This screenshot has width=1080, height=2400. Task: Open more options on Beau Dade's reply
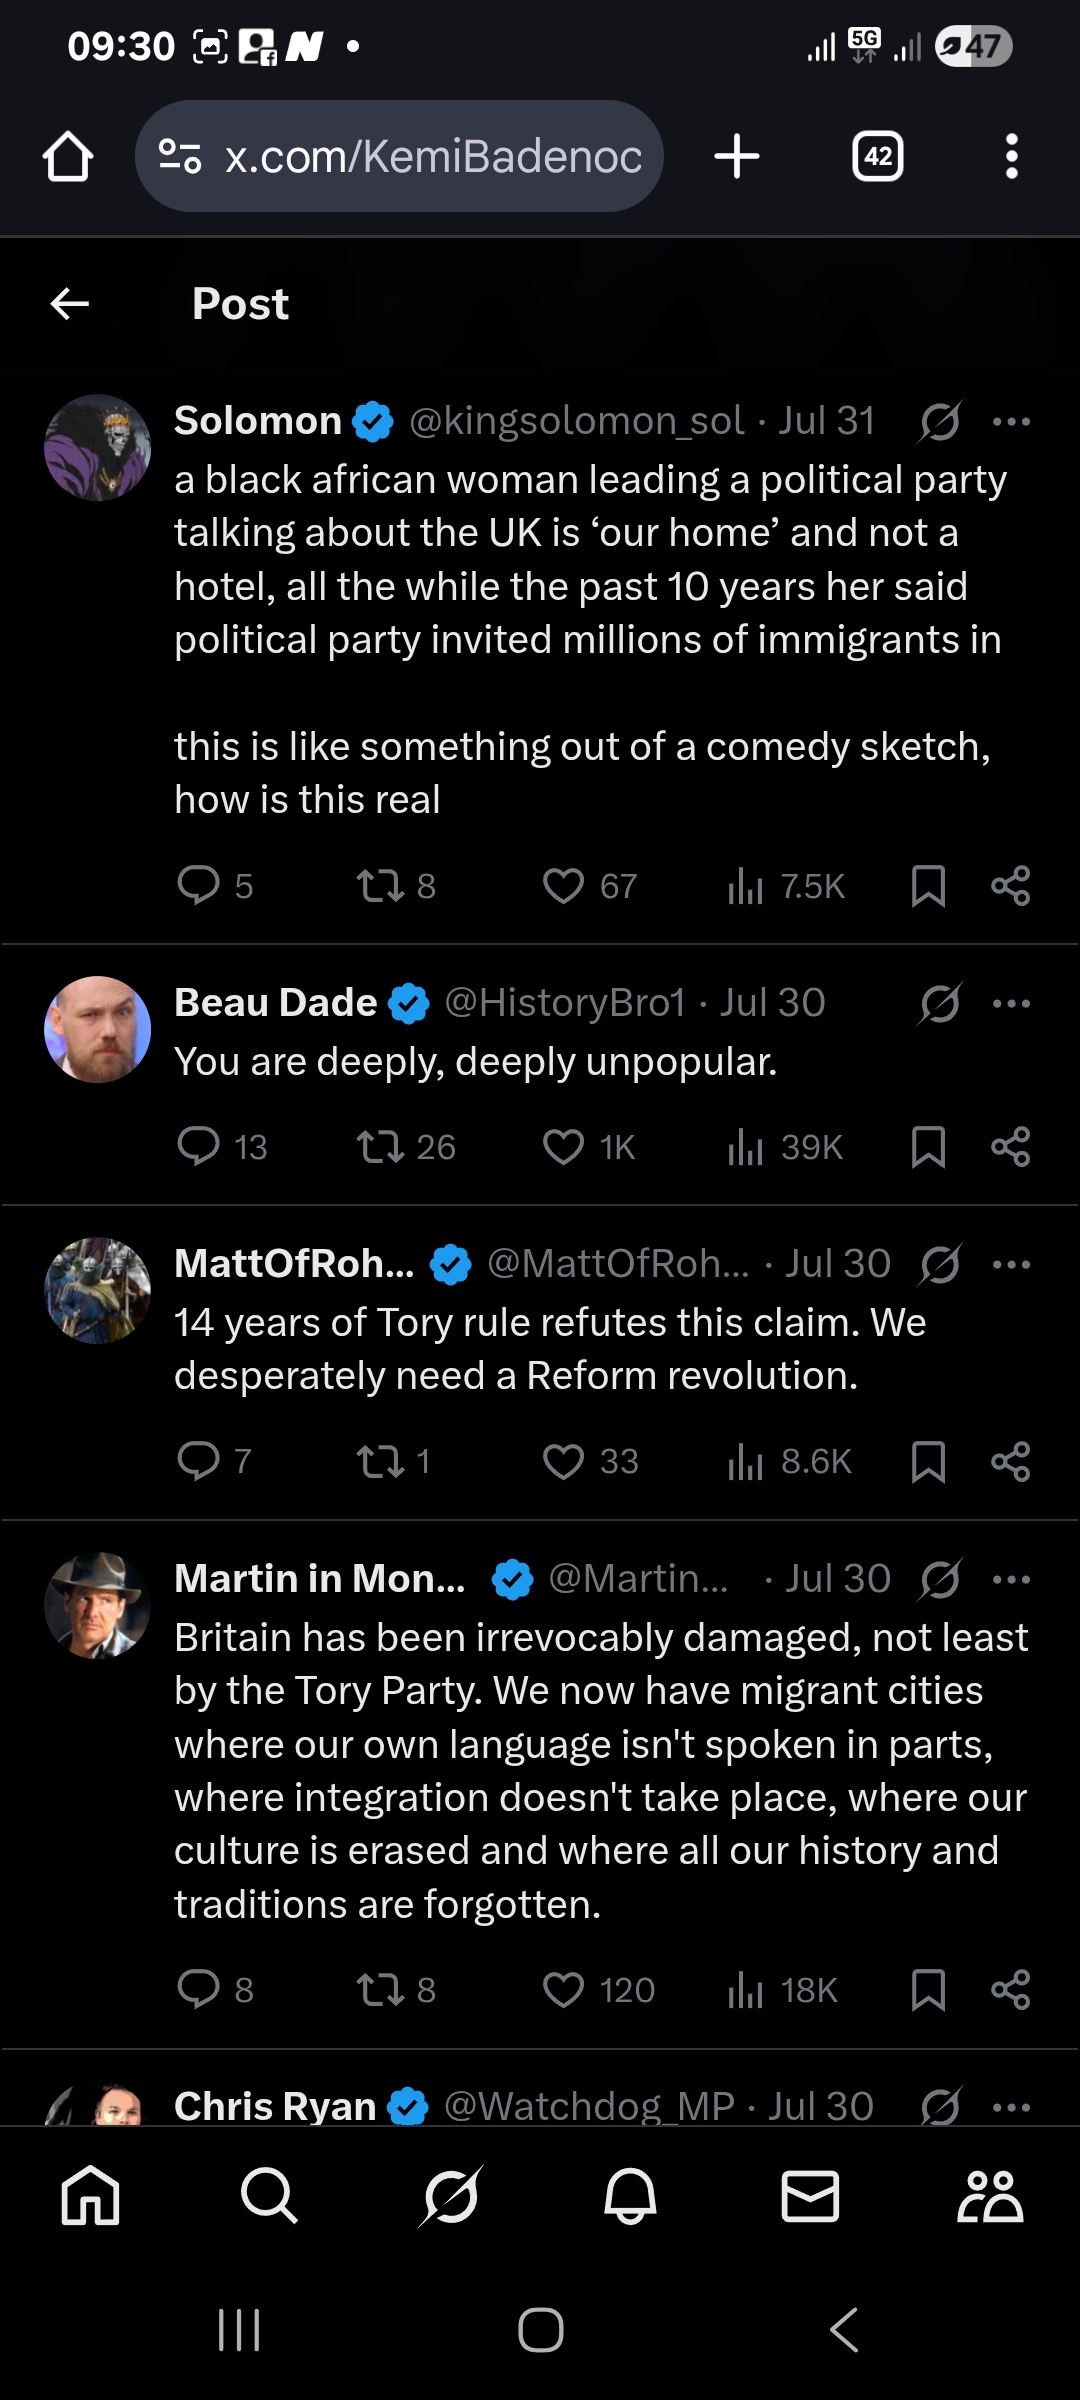pos(1011,1003)
